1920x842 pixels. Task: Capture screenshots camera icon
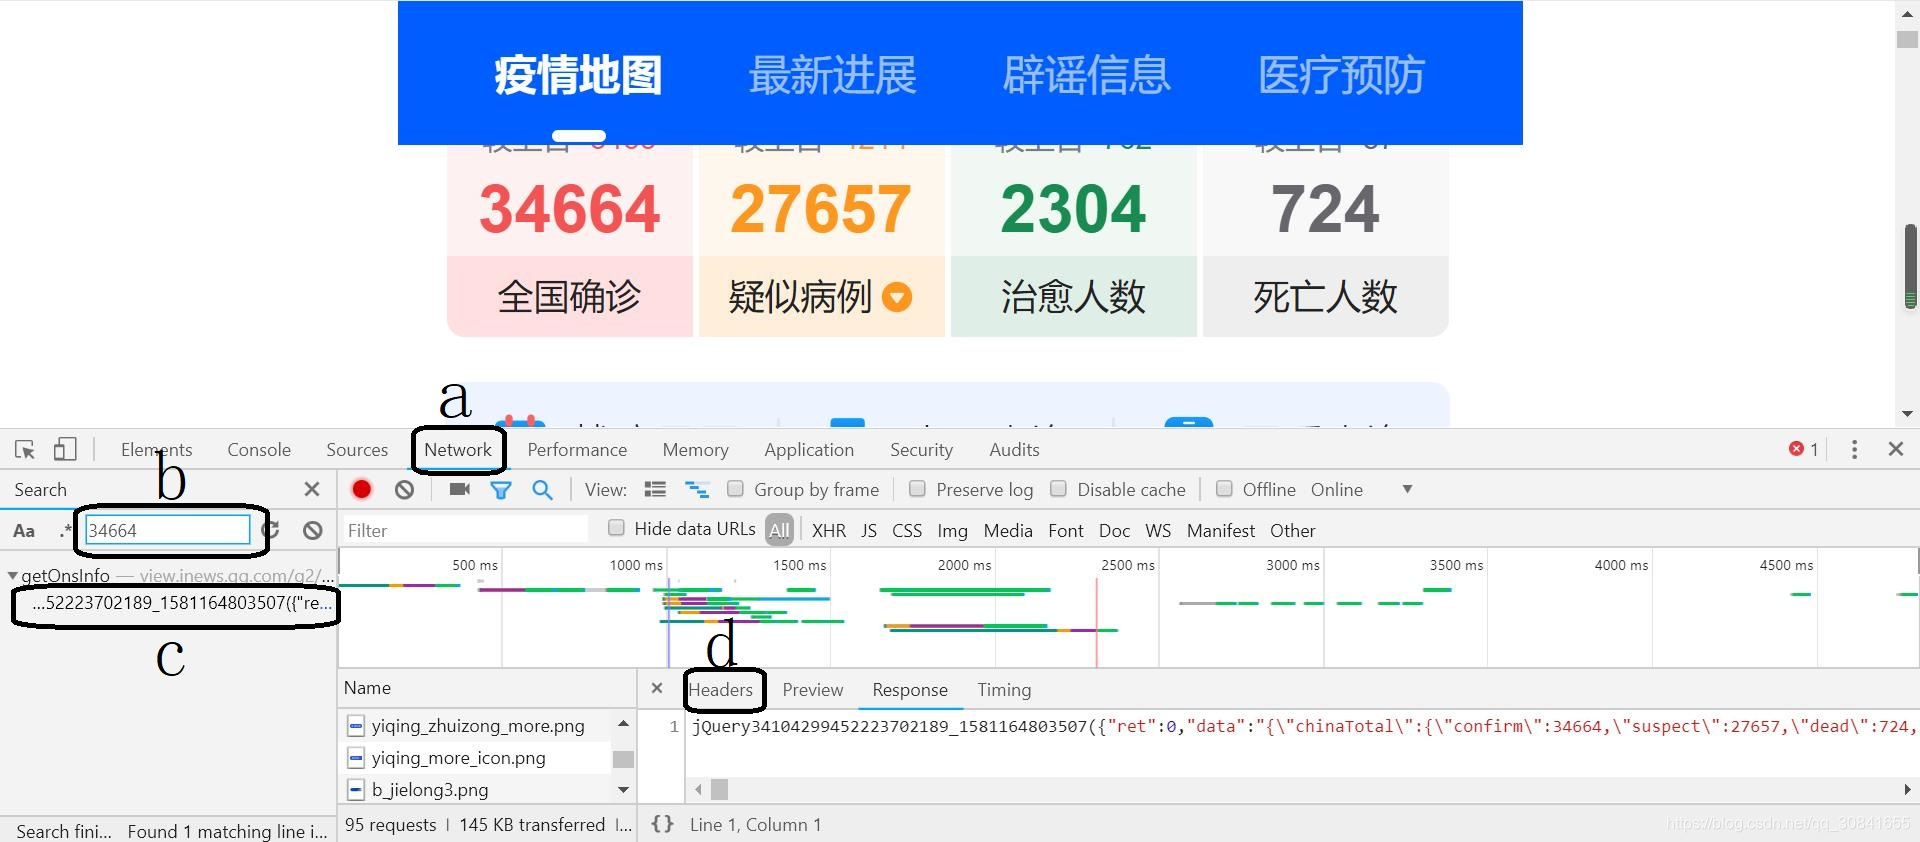pyautogui.click(x=460, y=489)
